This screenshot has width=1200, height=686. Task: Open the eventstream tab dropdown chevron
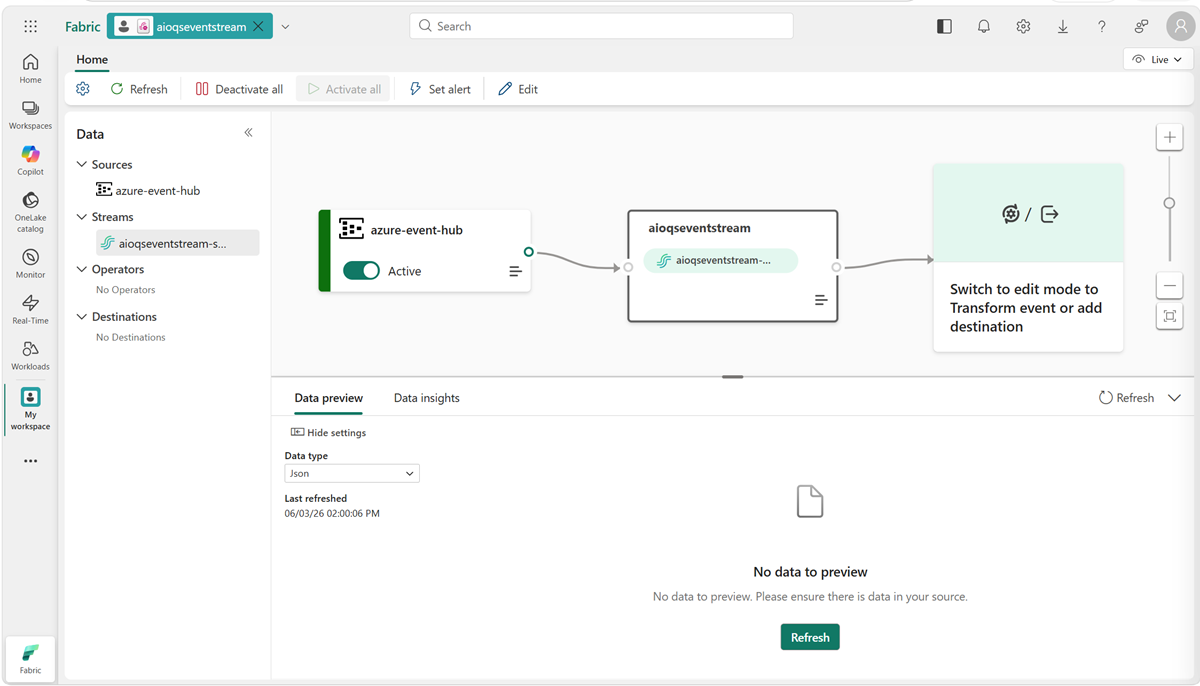285,27
